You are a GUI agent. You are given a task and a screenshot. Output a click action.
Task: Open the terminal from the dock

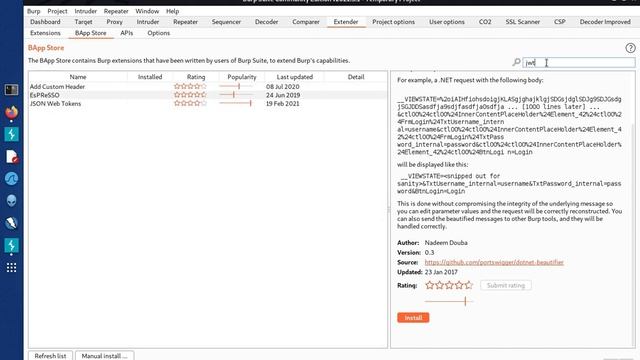click(11, 90)
